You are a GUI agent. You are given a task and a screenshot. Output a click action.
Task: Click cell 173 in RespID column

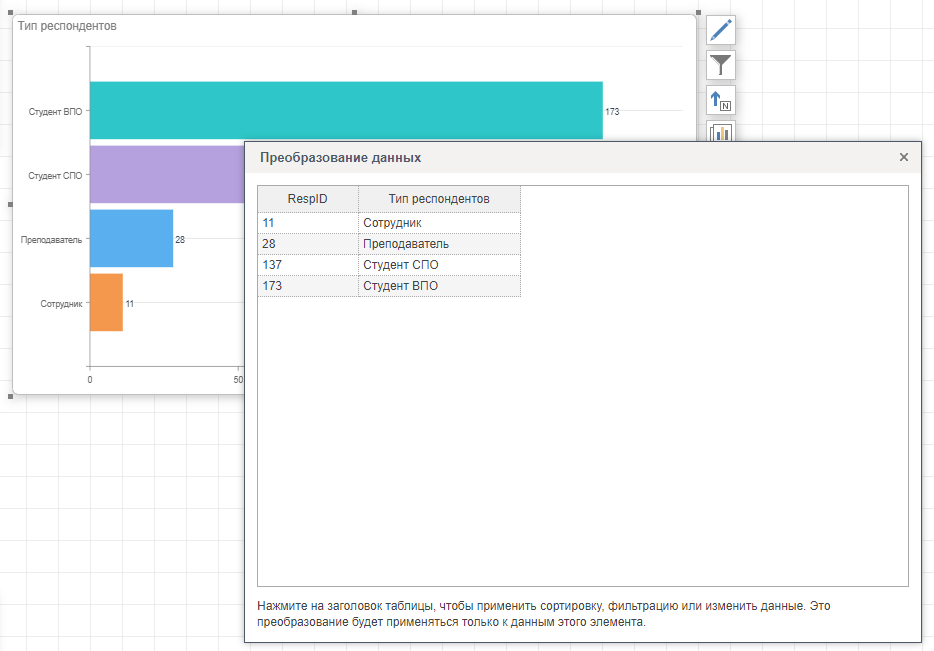point(307,286)
